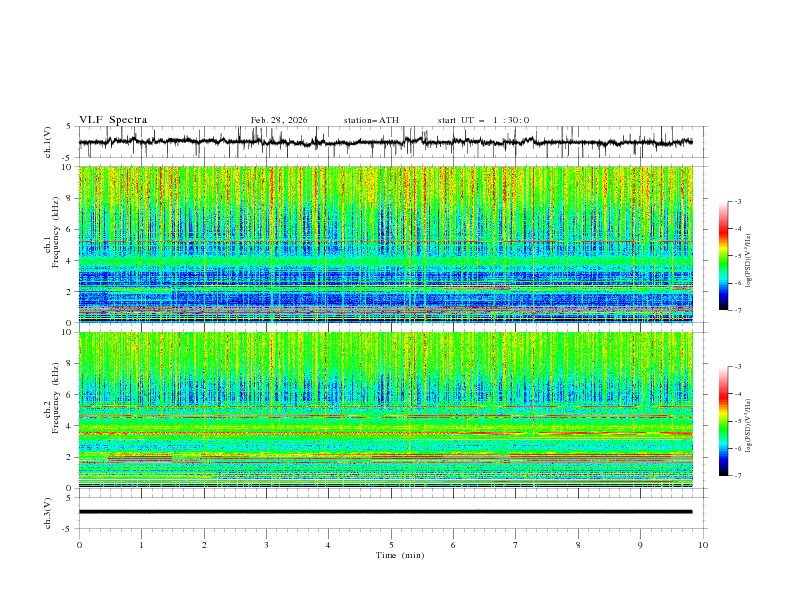
Task: Click the "-7" tick on ch.2 colorbar
Action: coord(738,475)
